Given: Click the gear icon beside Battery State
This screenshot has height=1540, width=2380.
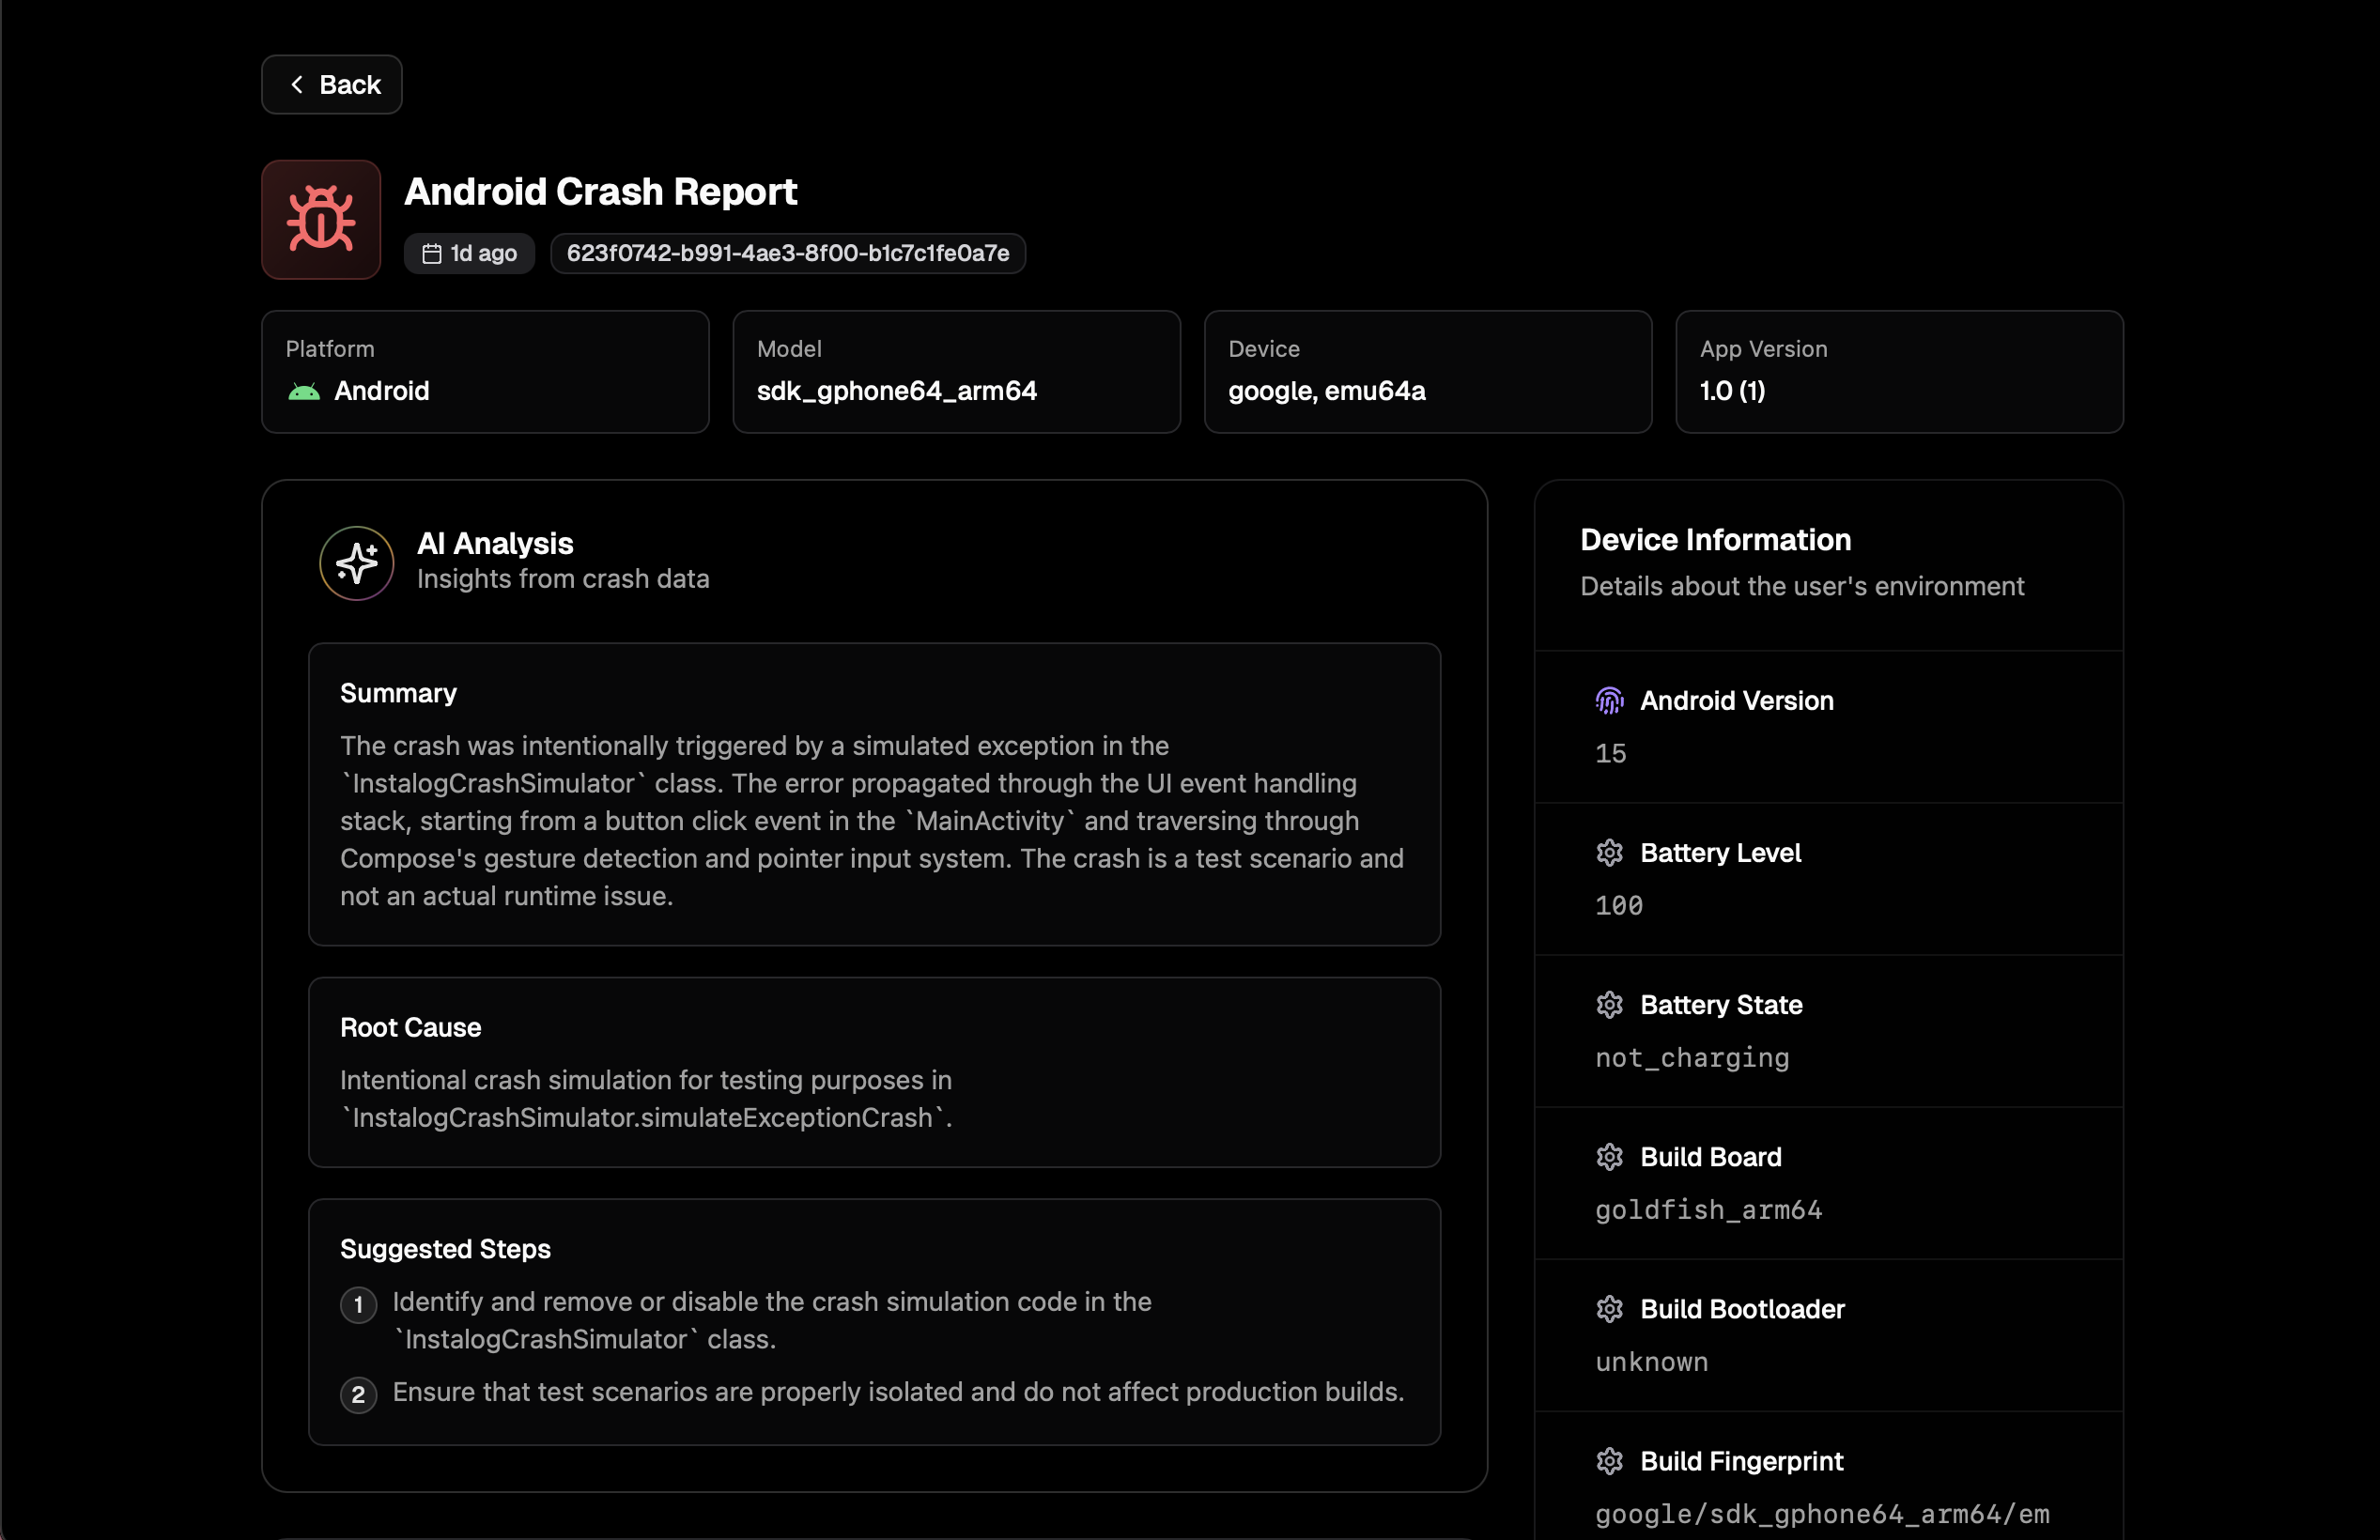Looking at the screenshot, I should click(1609, 1005).
